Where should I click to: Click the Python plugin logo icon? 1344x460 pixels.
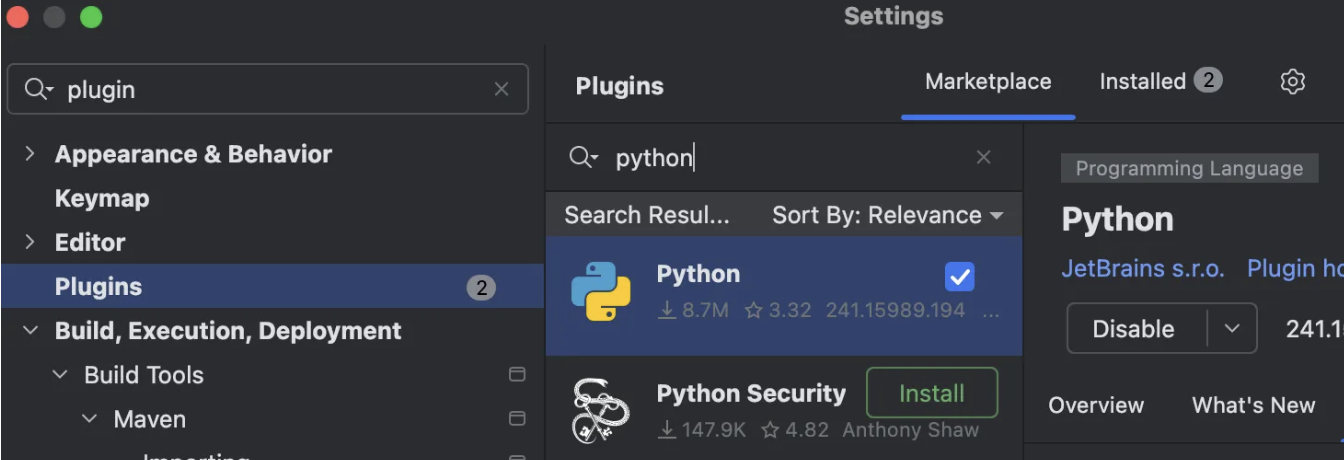coord(601,291)
